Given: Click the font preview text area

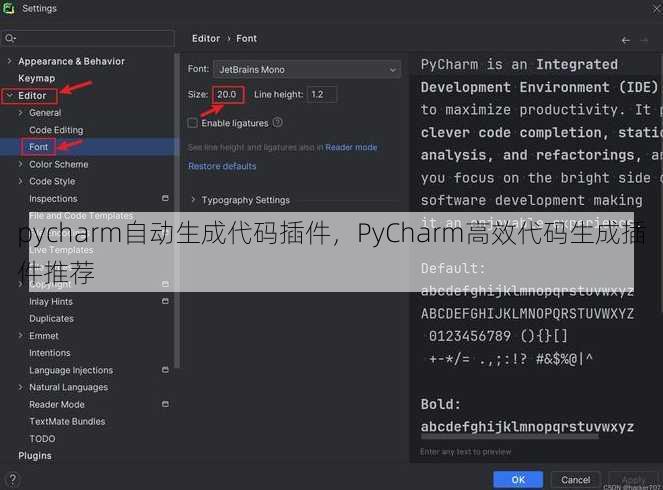Looking at the screenshot, I should [x=535, y=249].
